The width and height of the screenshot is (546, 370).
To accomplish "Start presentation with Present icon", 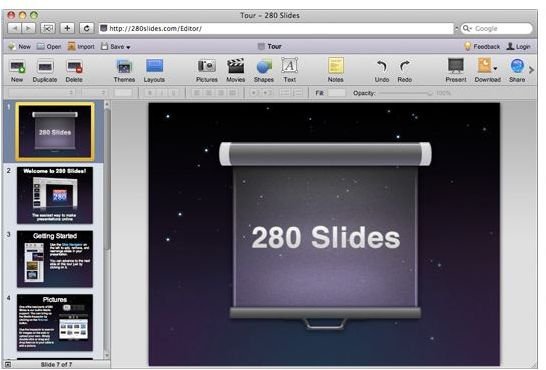I will (x=456, y=66).
